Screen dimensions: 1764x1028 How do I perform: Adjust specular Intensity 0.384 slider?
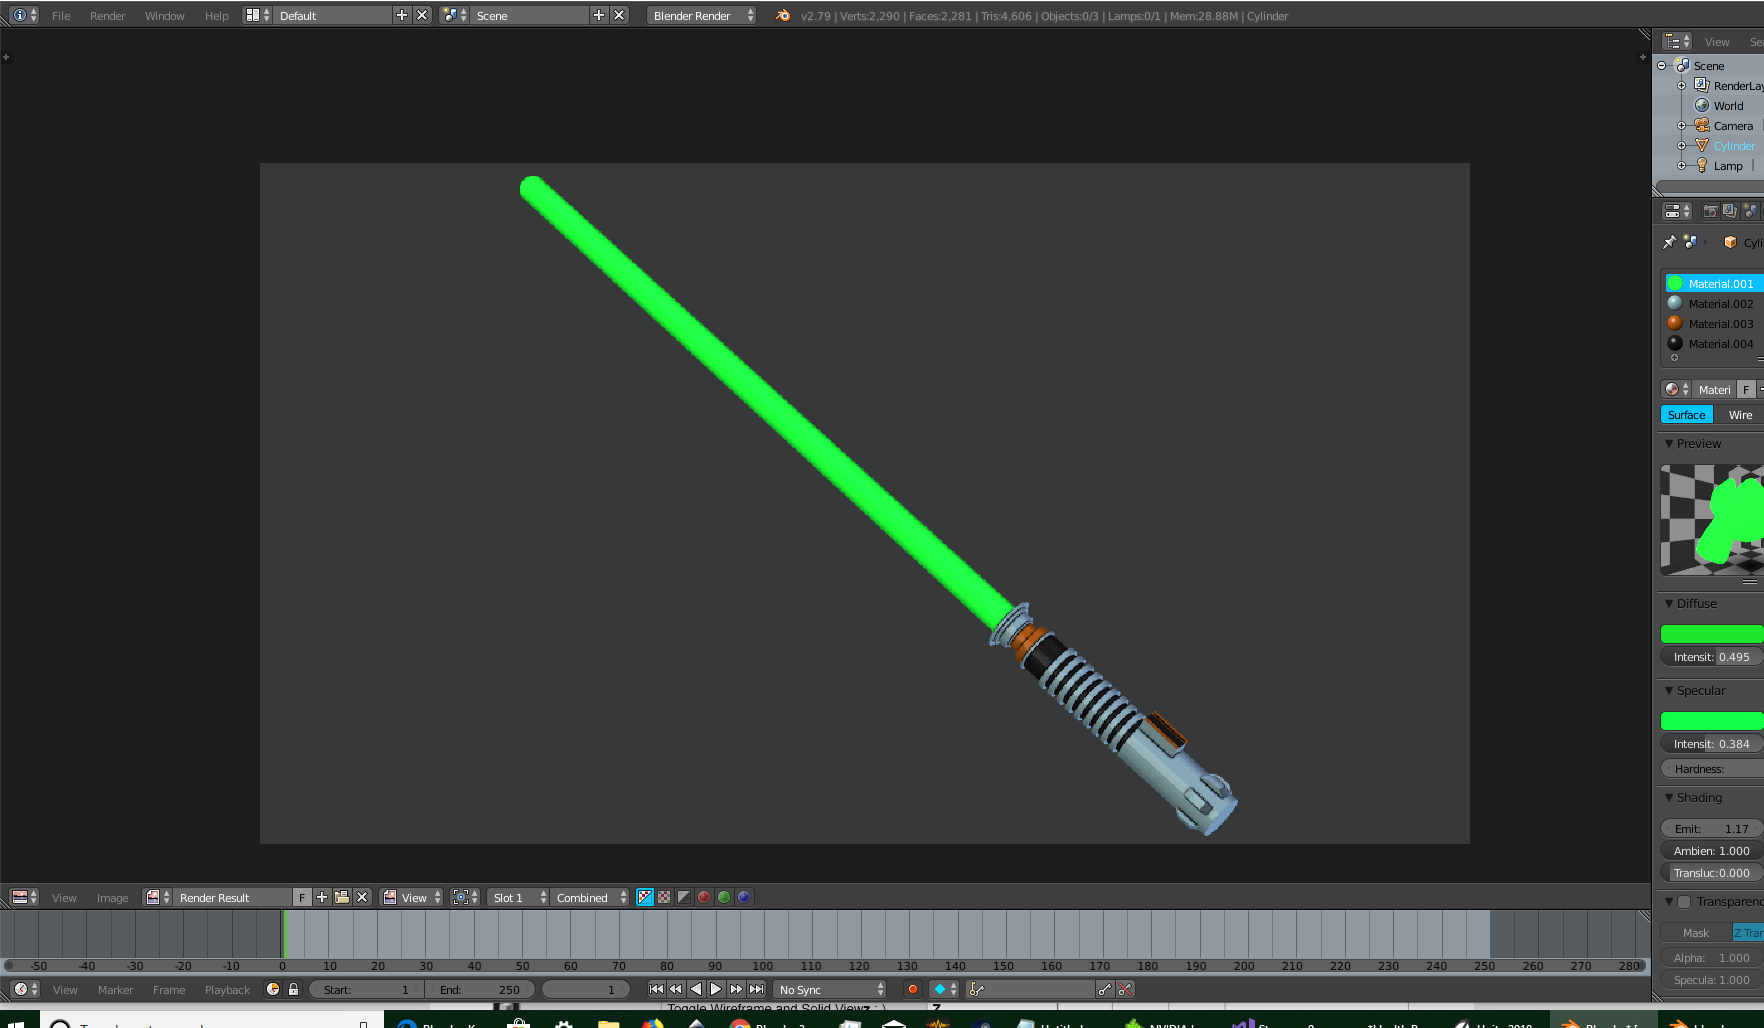point(1712,744)
